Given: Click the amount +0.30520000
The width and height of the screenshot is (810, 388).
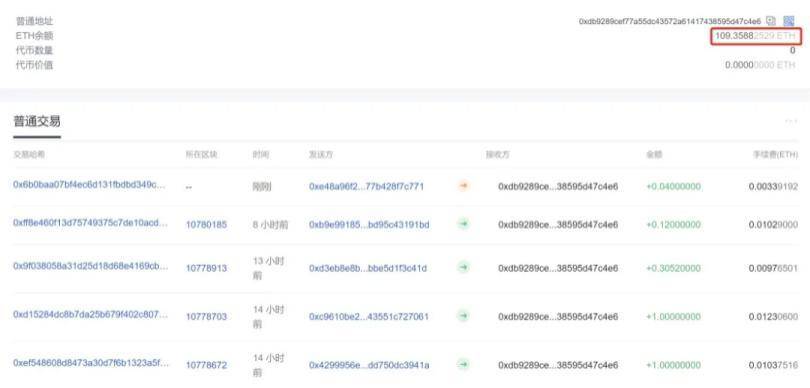Looking at the screenshot, I should coord(673,268).
